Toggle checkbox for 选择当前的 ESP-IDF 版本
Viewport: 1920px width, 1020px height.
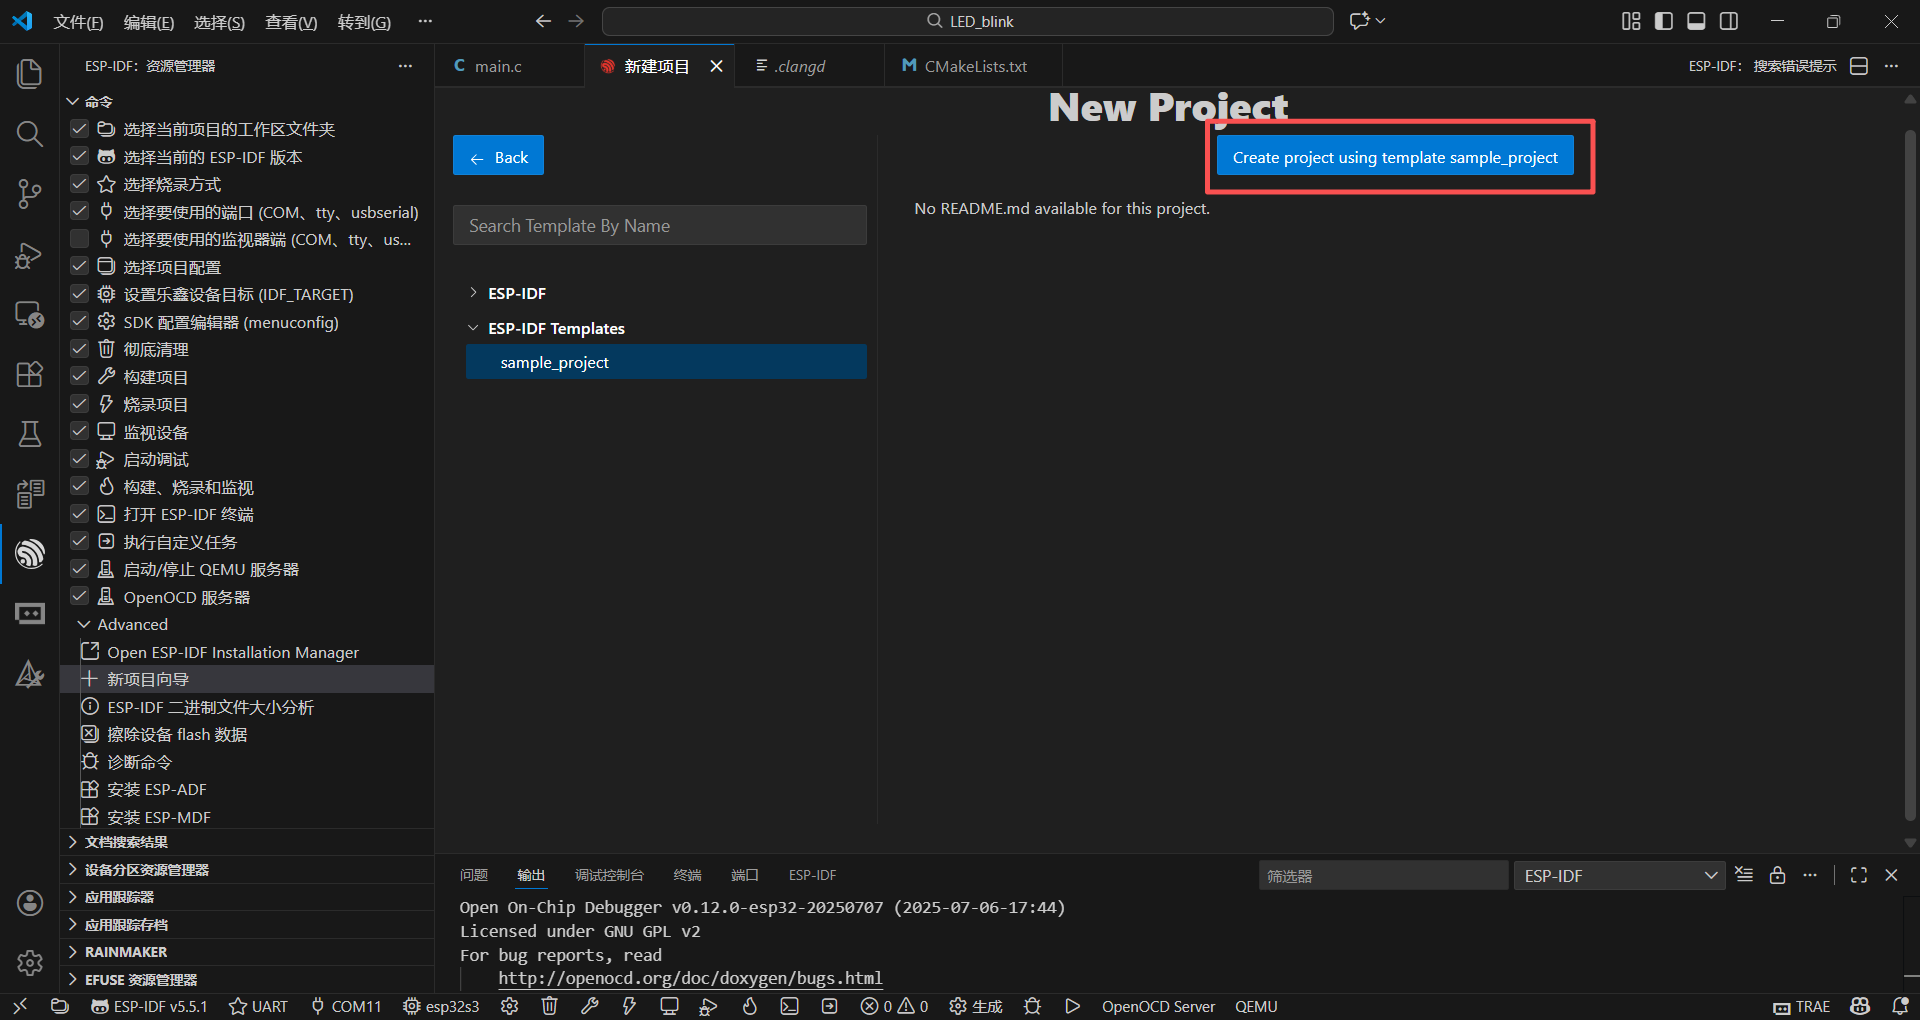pyautogui.click(x=80, y=157)
